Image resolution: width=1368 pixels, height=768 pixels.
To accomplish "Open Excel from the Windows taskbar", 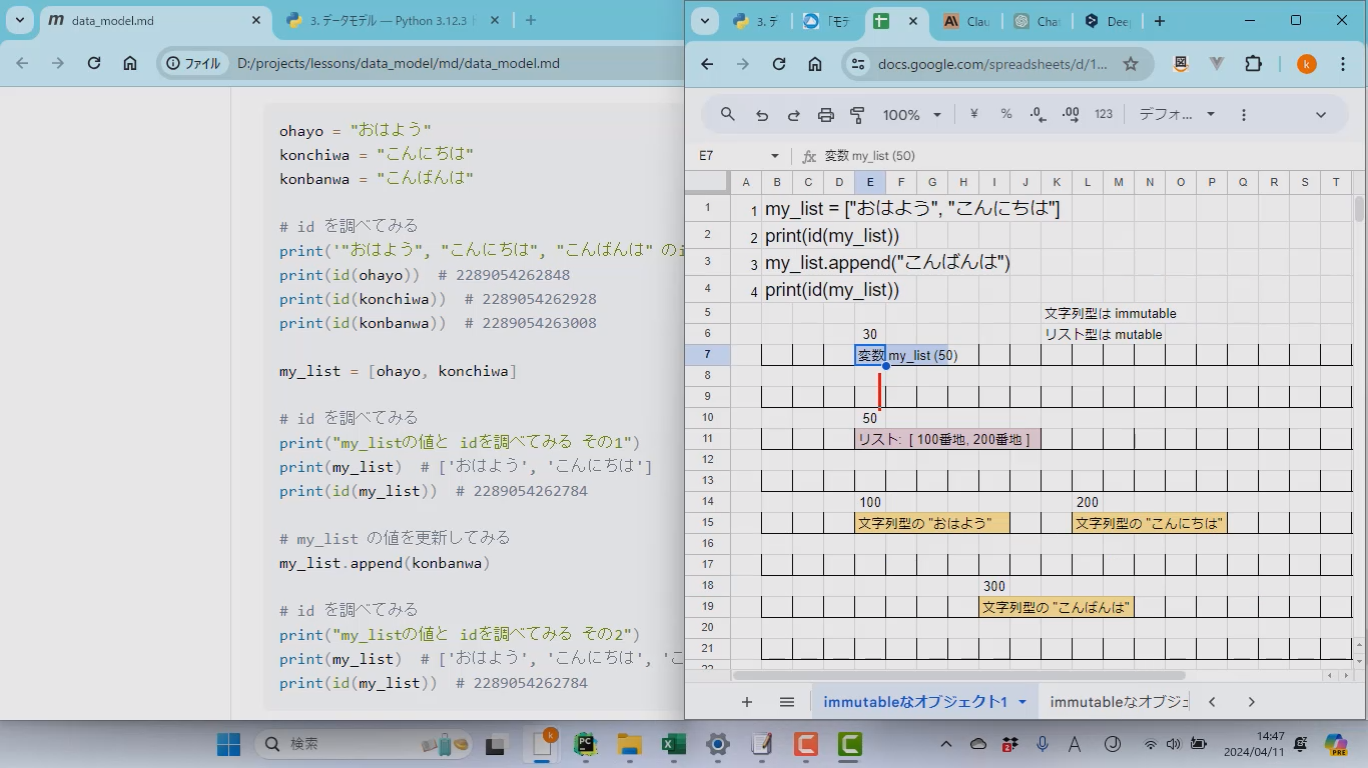I will [671, 744].
